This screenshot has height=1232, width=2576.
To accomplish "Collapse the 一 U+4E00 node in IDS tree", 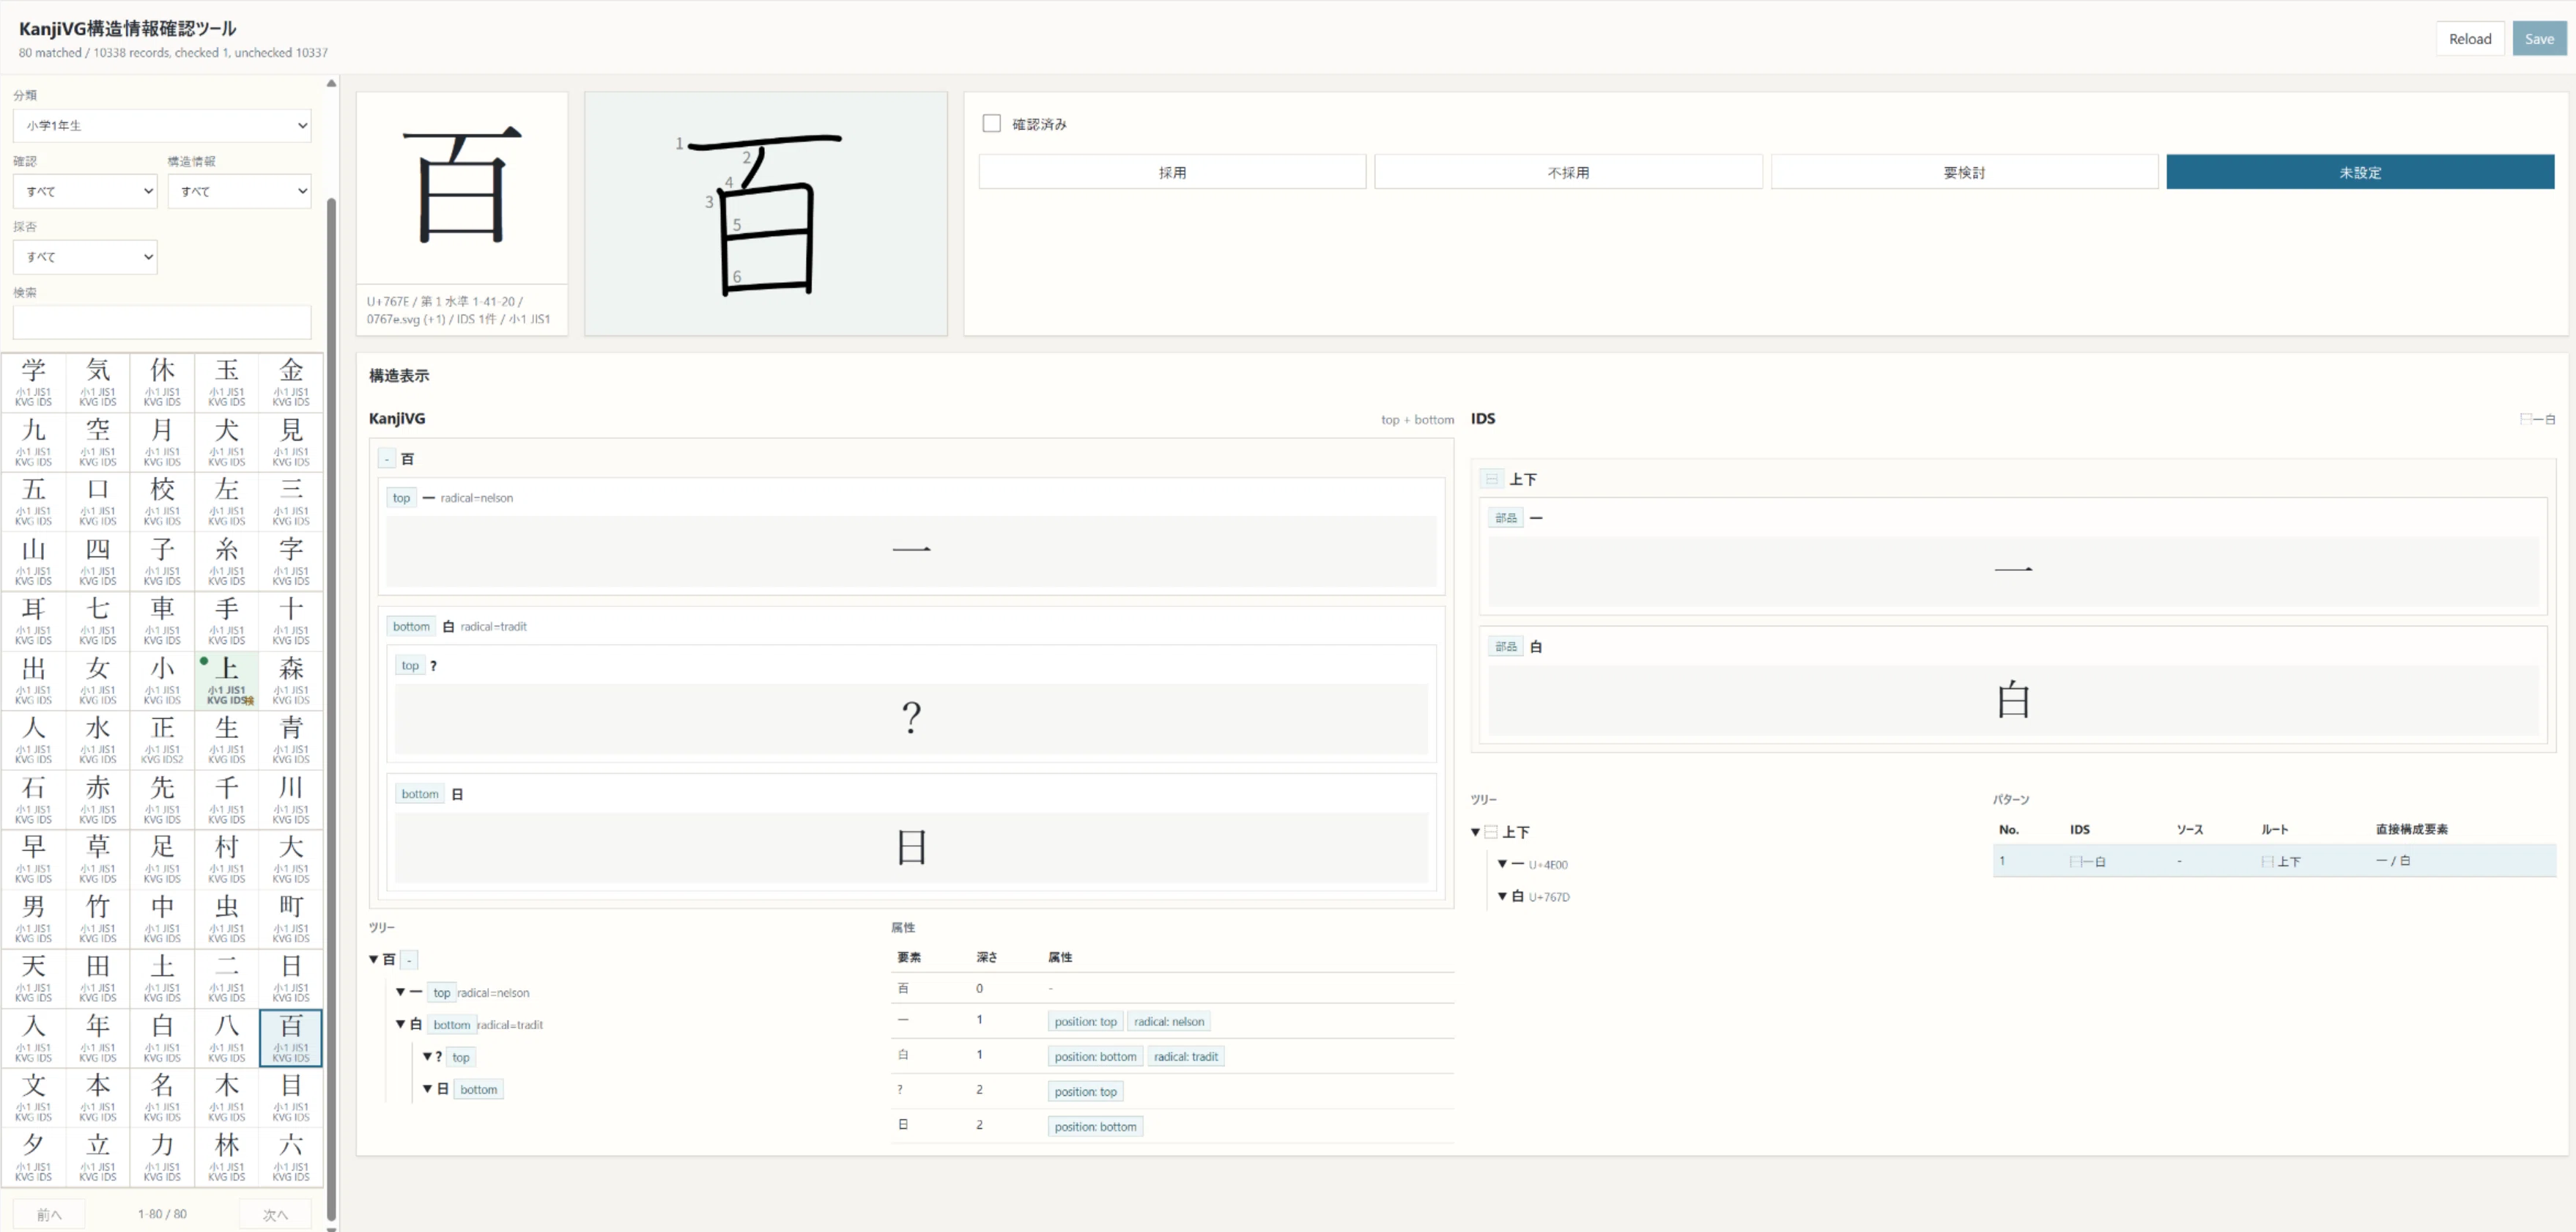I will point(1502,864).
